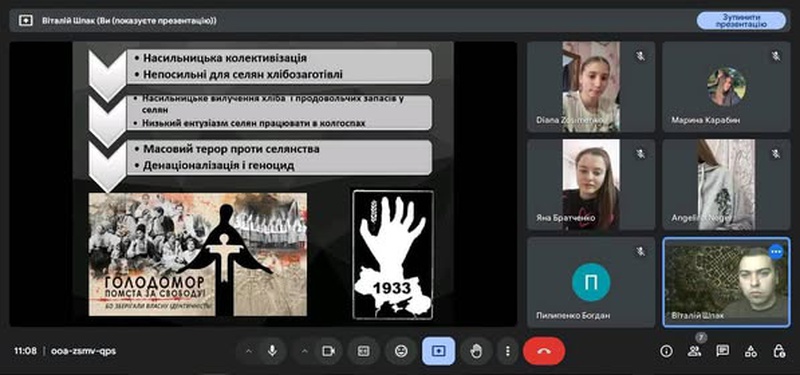Expand audio settings arrow beside microphone
This screenshot has height=375, width=800.
[249, 351]
